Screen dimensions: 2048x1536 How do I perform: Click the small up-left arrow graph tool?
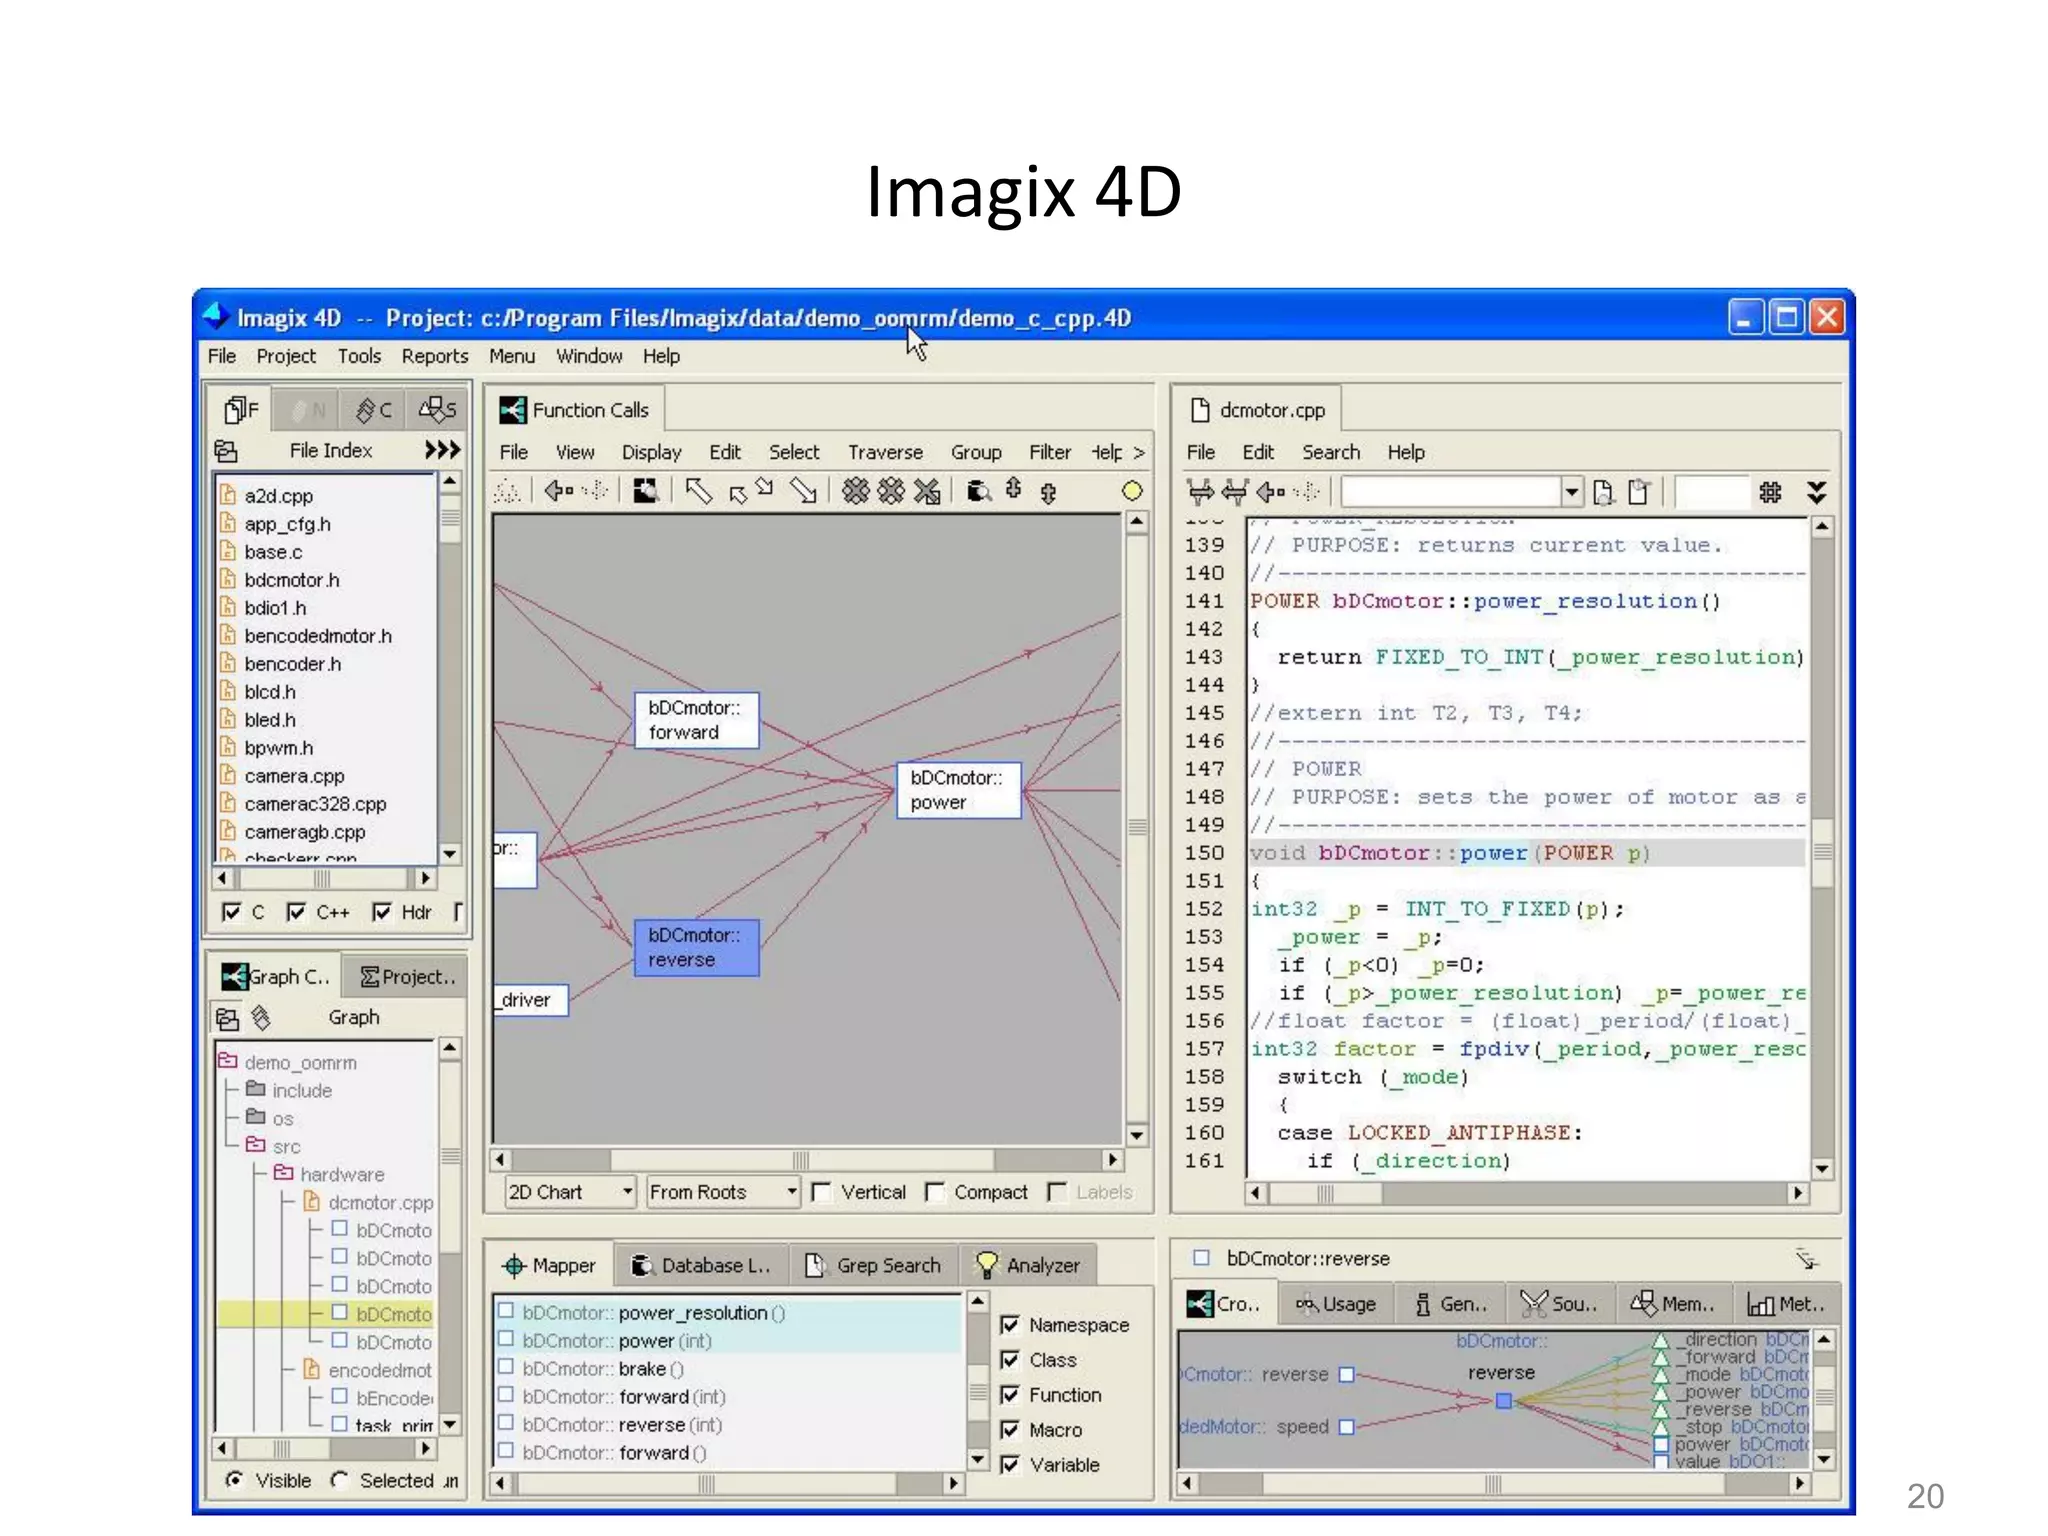[737, 494]
